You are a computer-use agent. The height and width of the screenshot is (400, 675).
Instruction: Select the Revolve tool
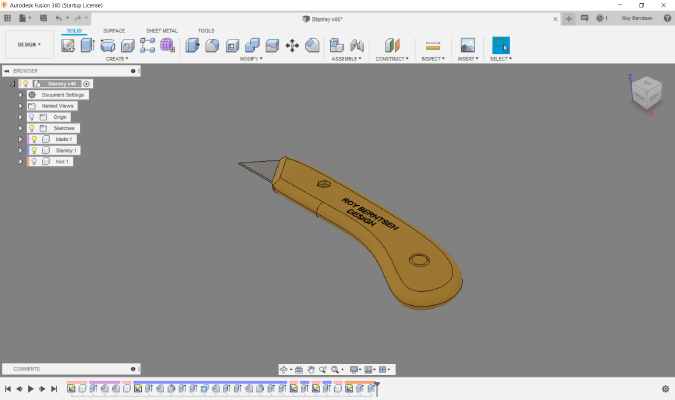click(108, 45)
